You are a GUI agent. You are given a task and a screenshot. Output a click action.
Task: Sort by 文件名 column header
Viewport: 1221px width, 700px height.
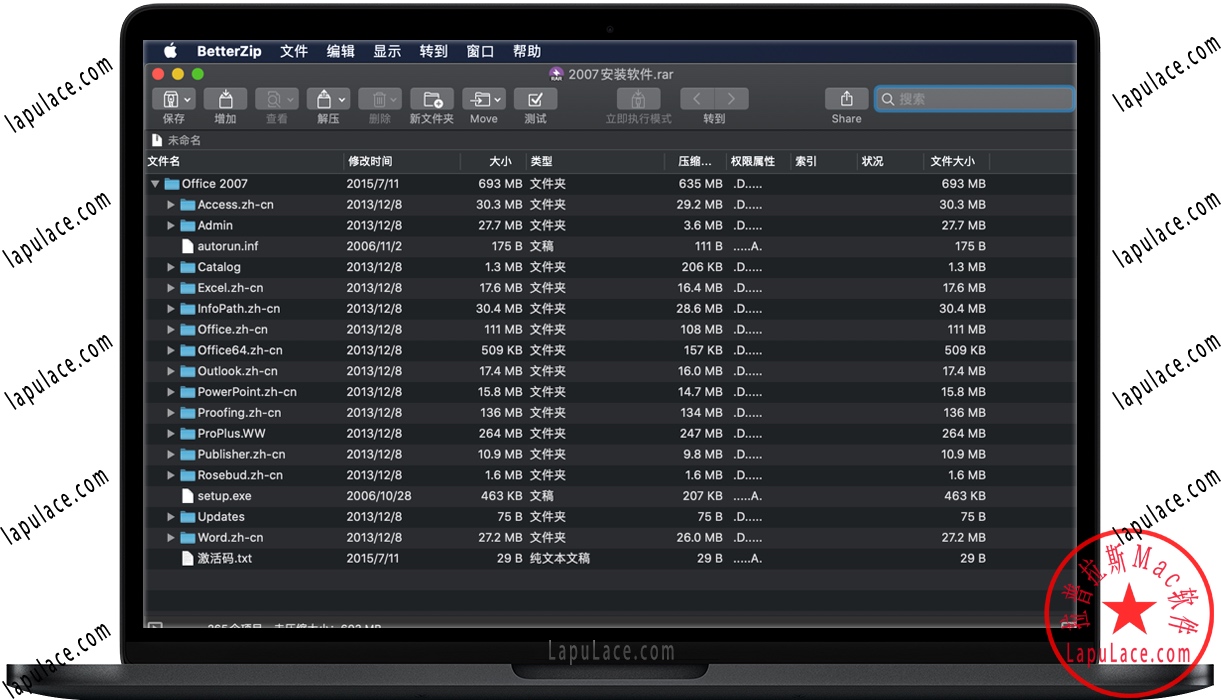tap(244, 161)
